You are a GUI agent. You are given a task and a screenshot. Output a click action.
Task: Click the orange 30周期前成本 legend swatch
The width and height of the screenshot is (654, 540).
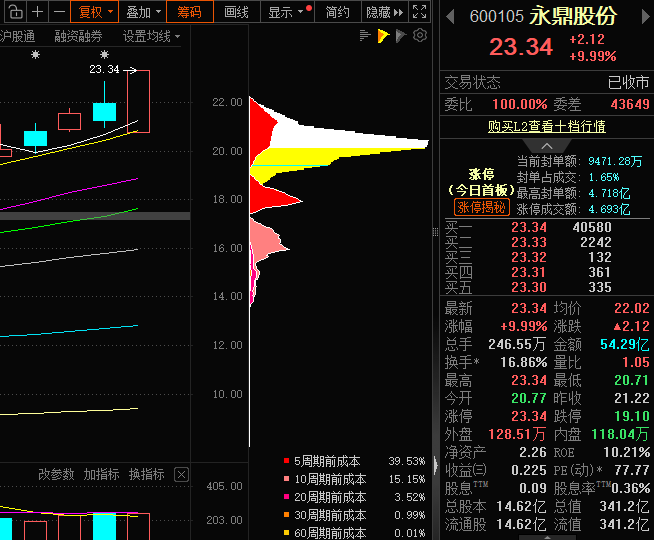click(x=286, y=515)
